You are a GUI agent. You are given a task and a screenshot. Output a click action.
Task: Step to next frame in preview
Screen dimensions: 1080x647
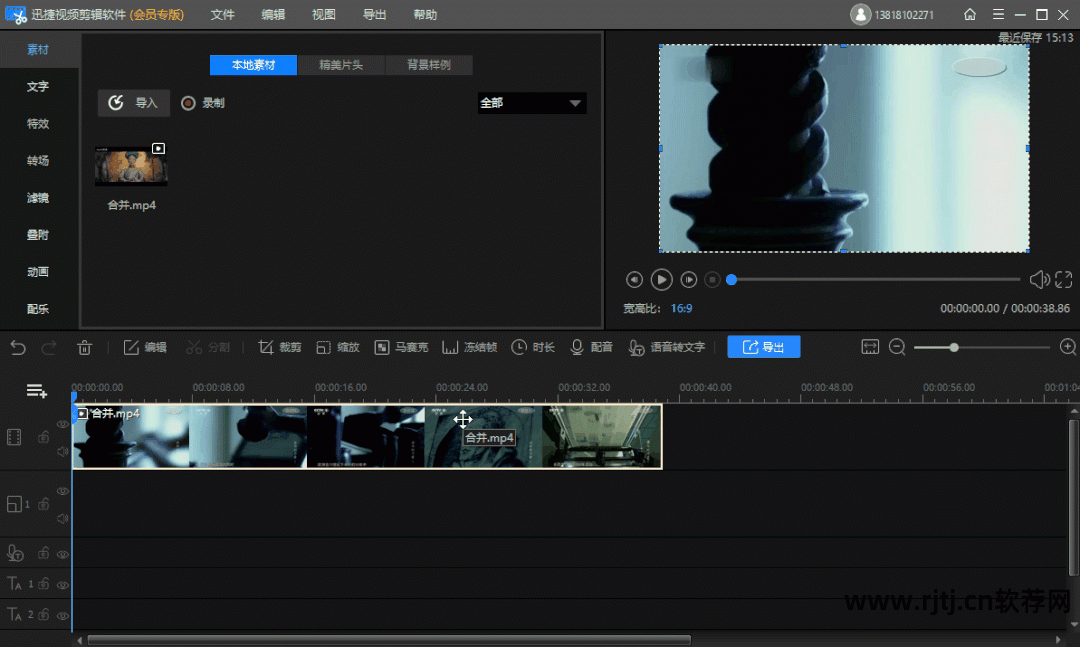coord(689,279)
